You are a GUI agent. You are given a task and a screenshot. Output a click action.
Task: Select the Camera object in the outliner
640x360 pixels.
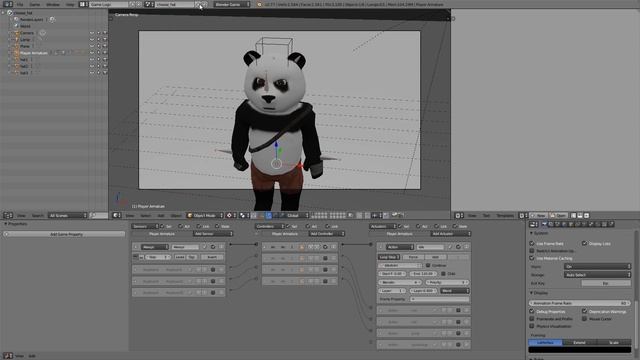[27, 33]
